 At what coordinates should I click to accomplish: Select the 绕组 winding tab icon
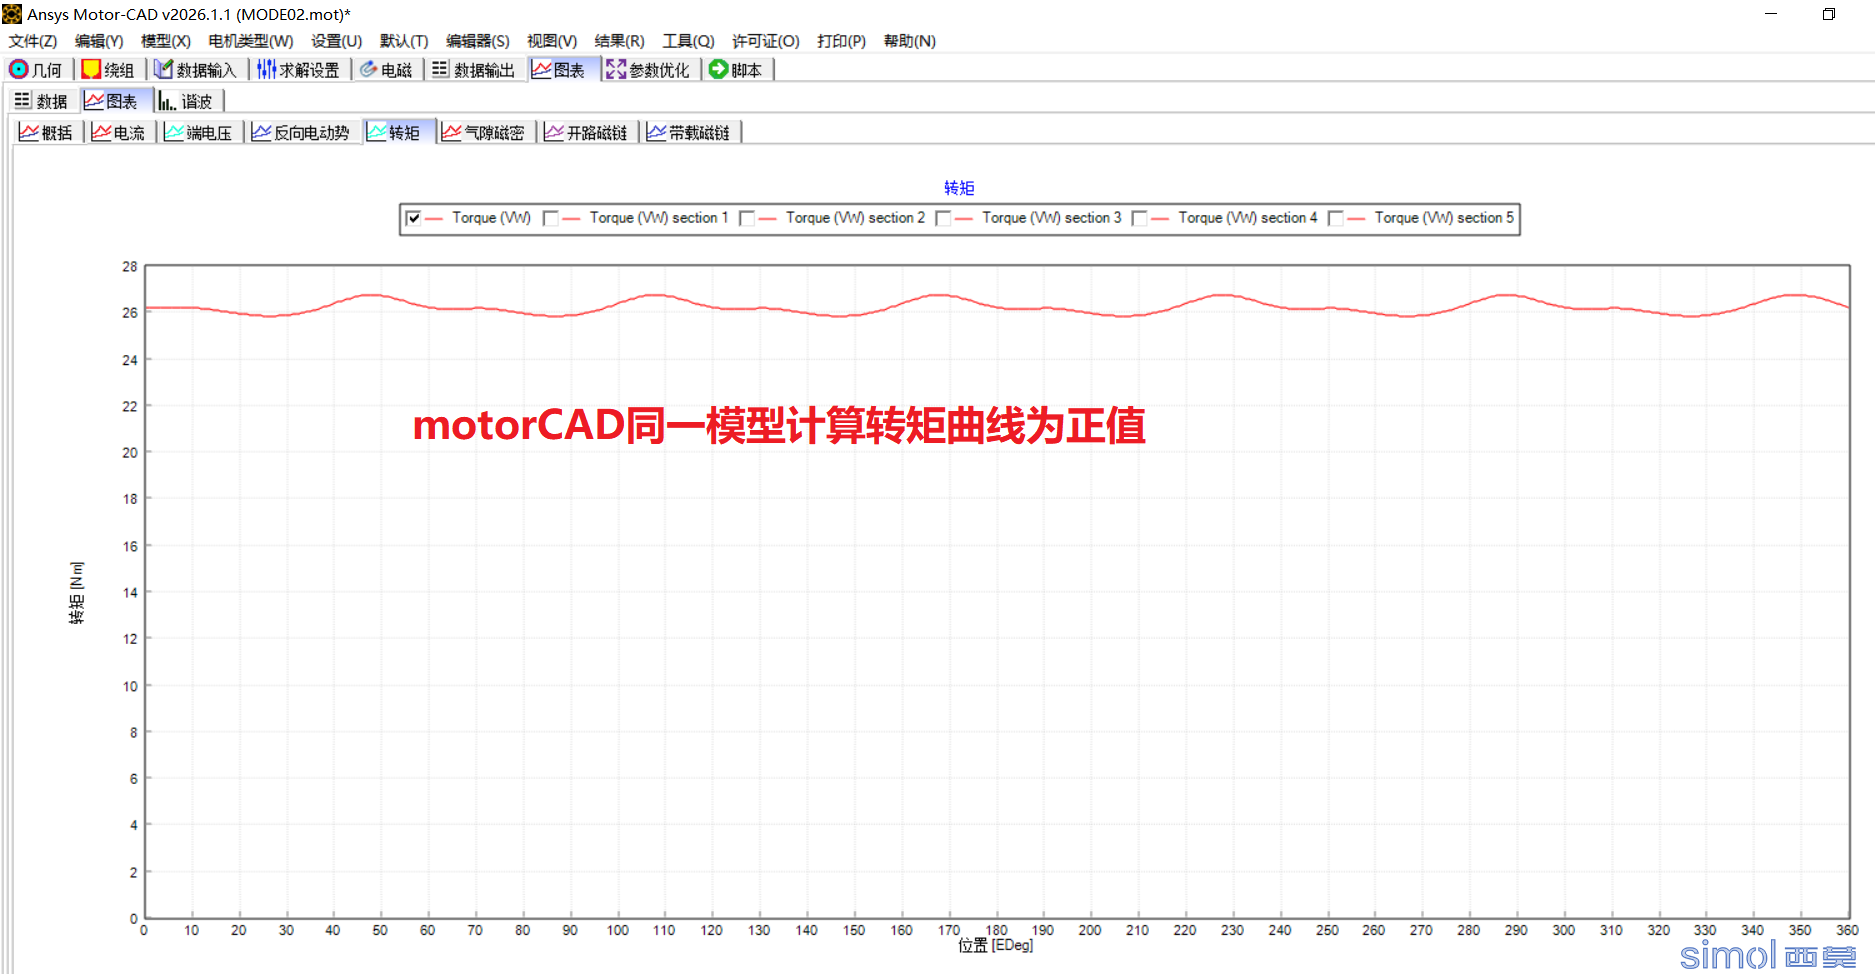(91, 69)
